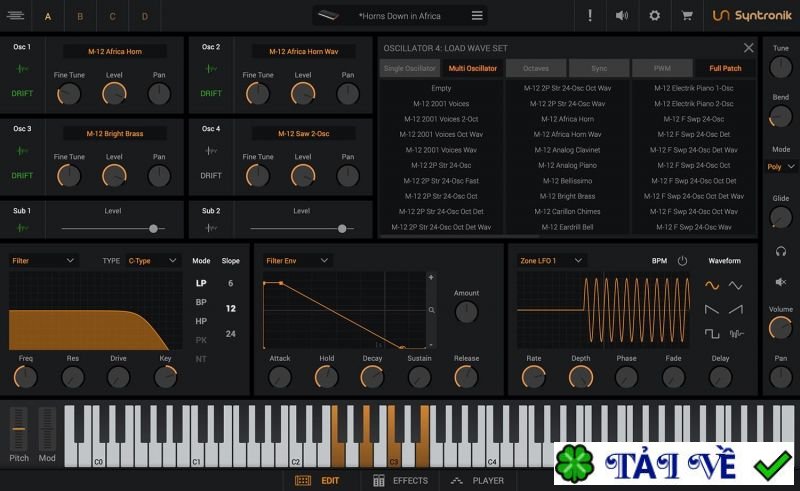
Task: Open the hamburger menu at top left
Action: [15, 15]
